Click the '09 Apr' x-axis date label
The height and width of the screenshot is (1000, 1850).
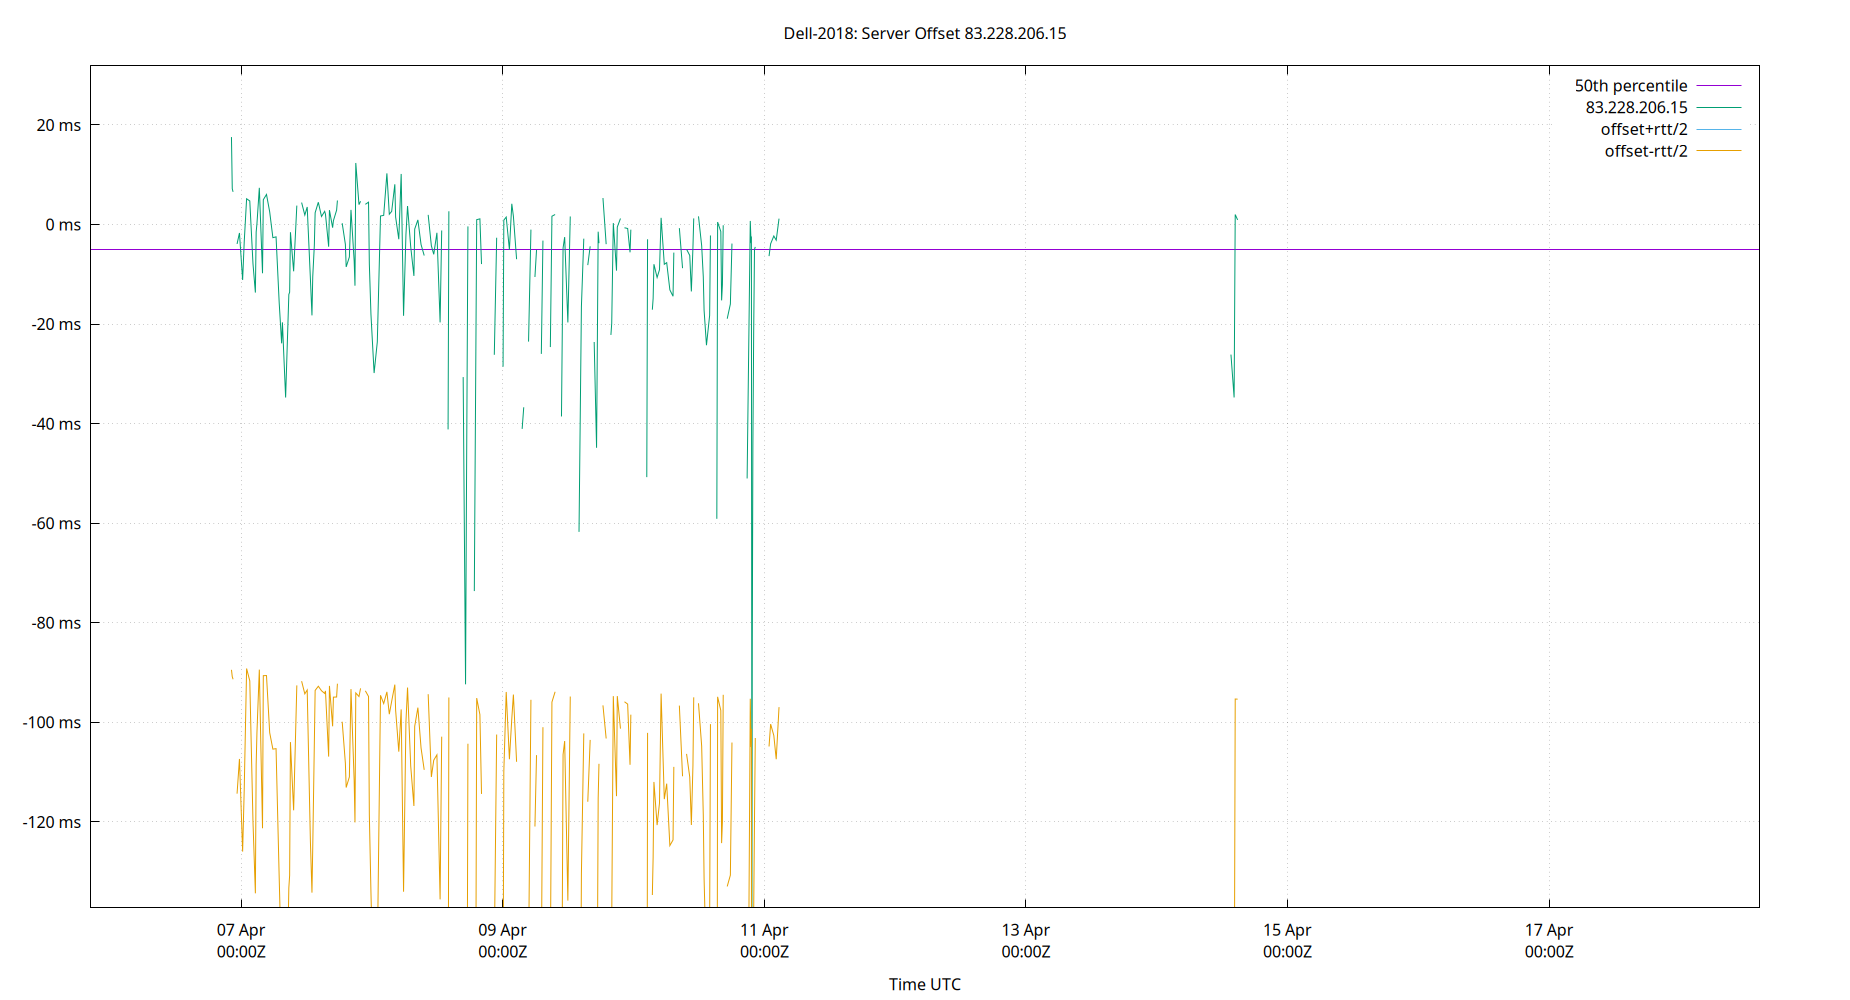coord(502,930)
